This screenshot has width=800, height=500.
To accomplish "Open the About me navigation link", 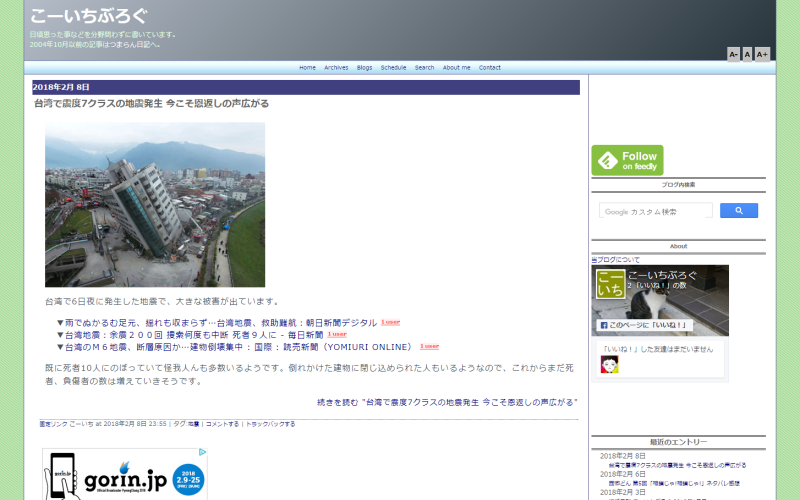I will pos(456,67).
